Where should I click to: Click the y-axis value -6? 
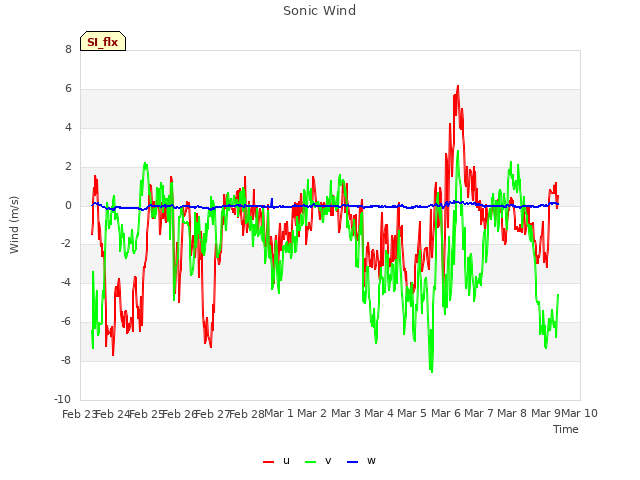67,322
